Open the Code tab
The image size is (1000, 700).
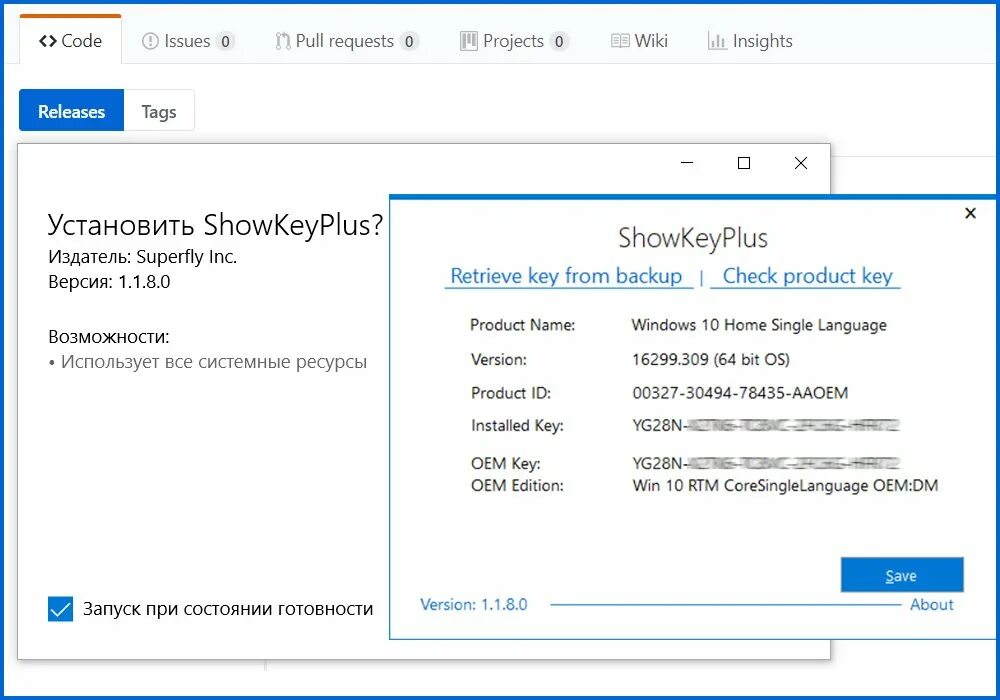point(71,41)
